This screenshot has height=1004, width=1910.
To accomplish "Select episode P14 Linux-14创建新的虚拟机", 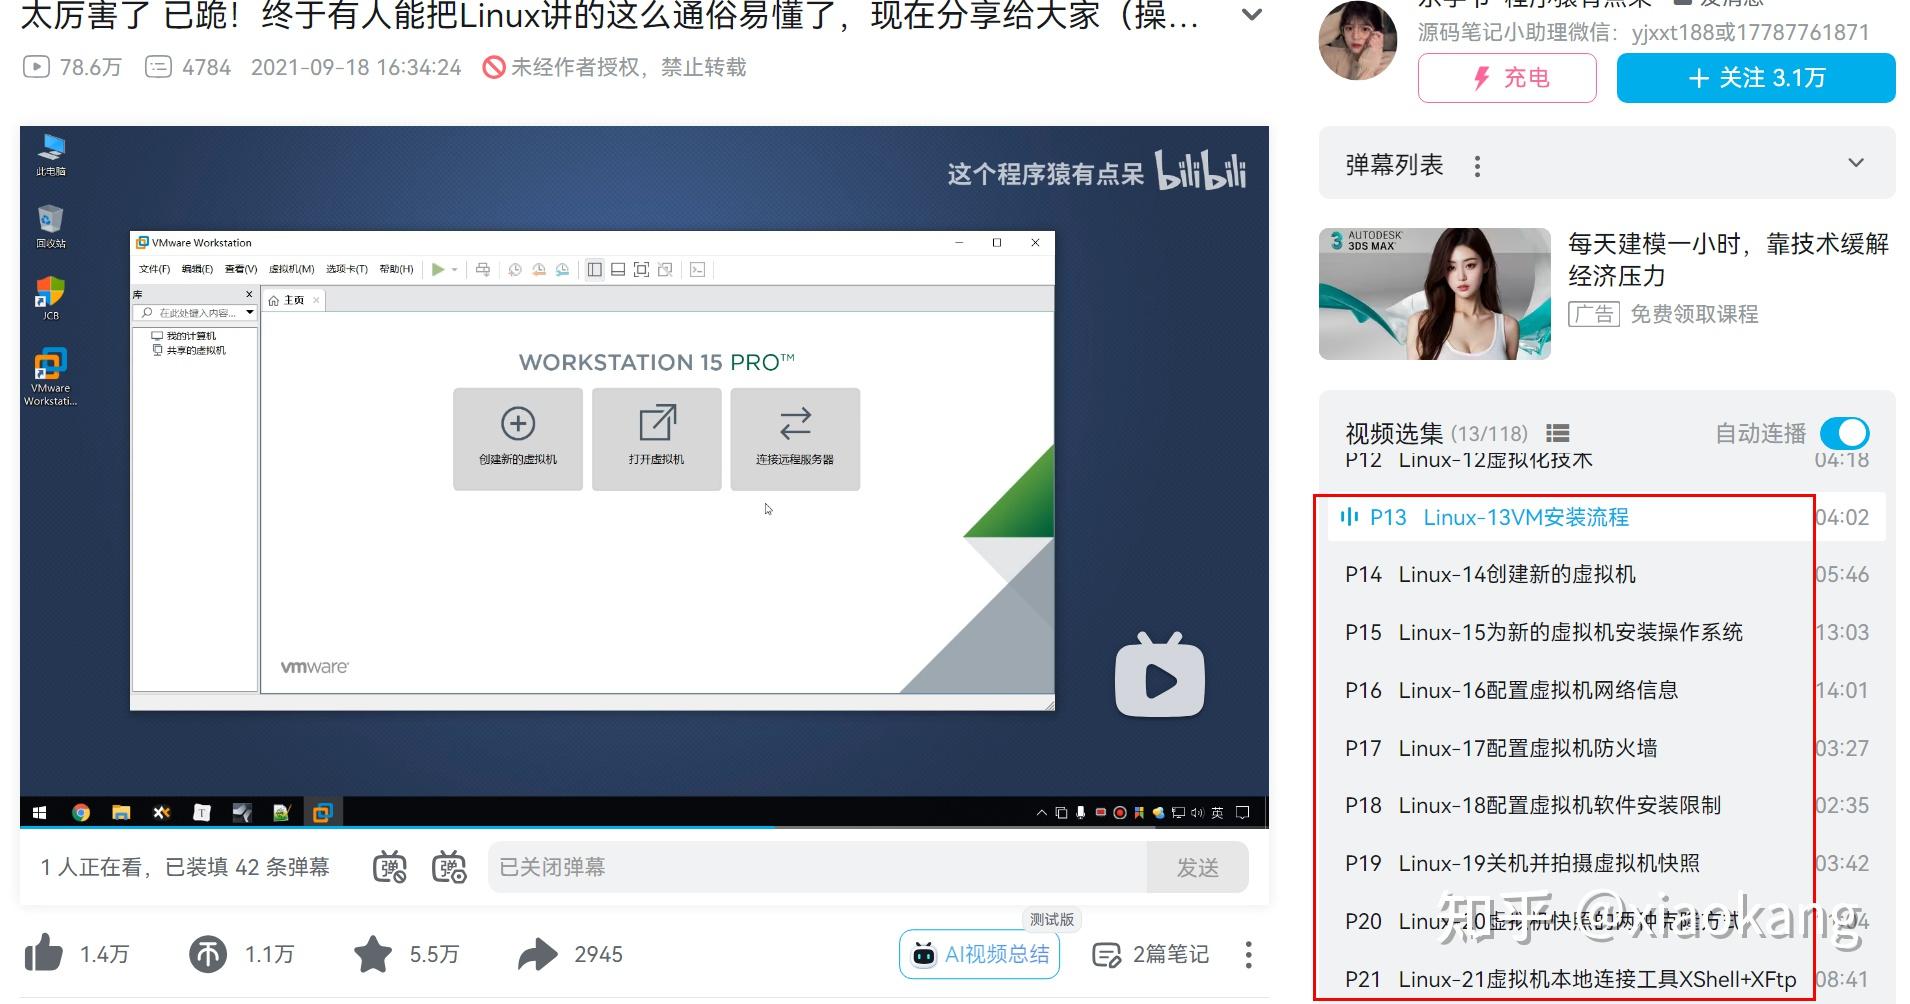I will click(1606, 574).
